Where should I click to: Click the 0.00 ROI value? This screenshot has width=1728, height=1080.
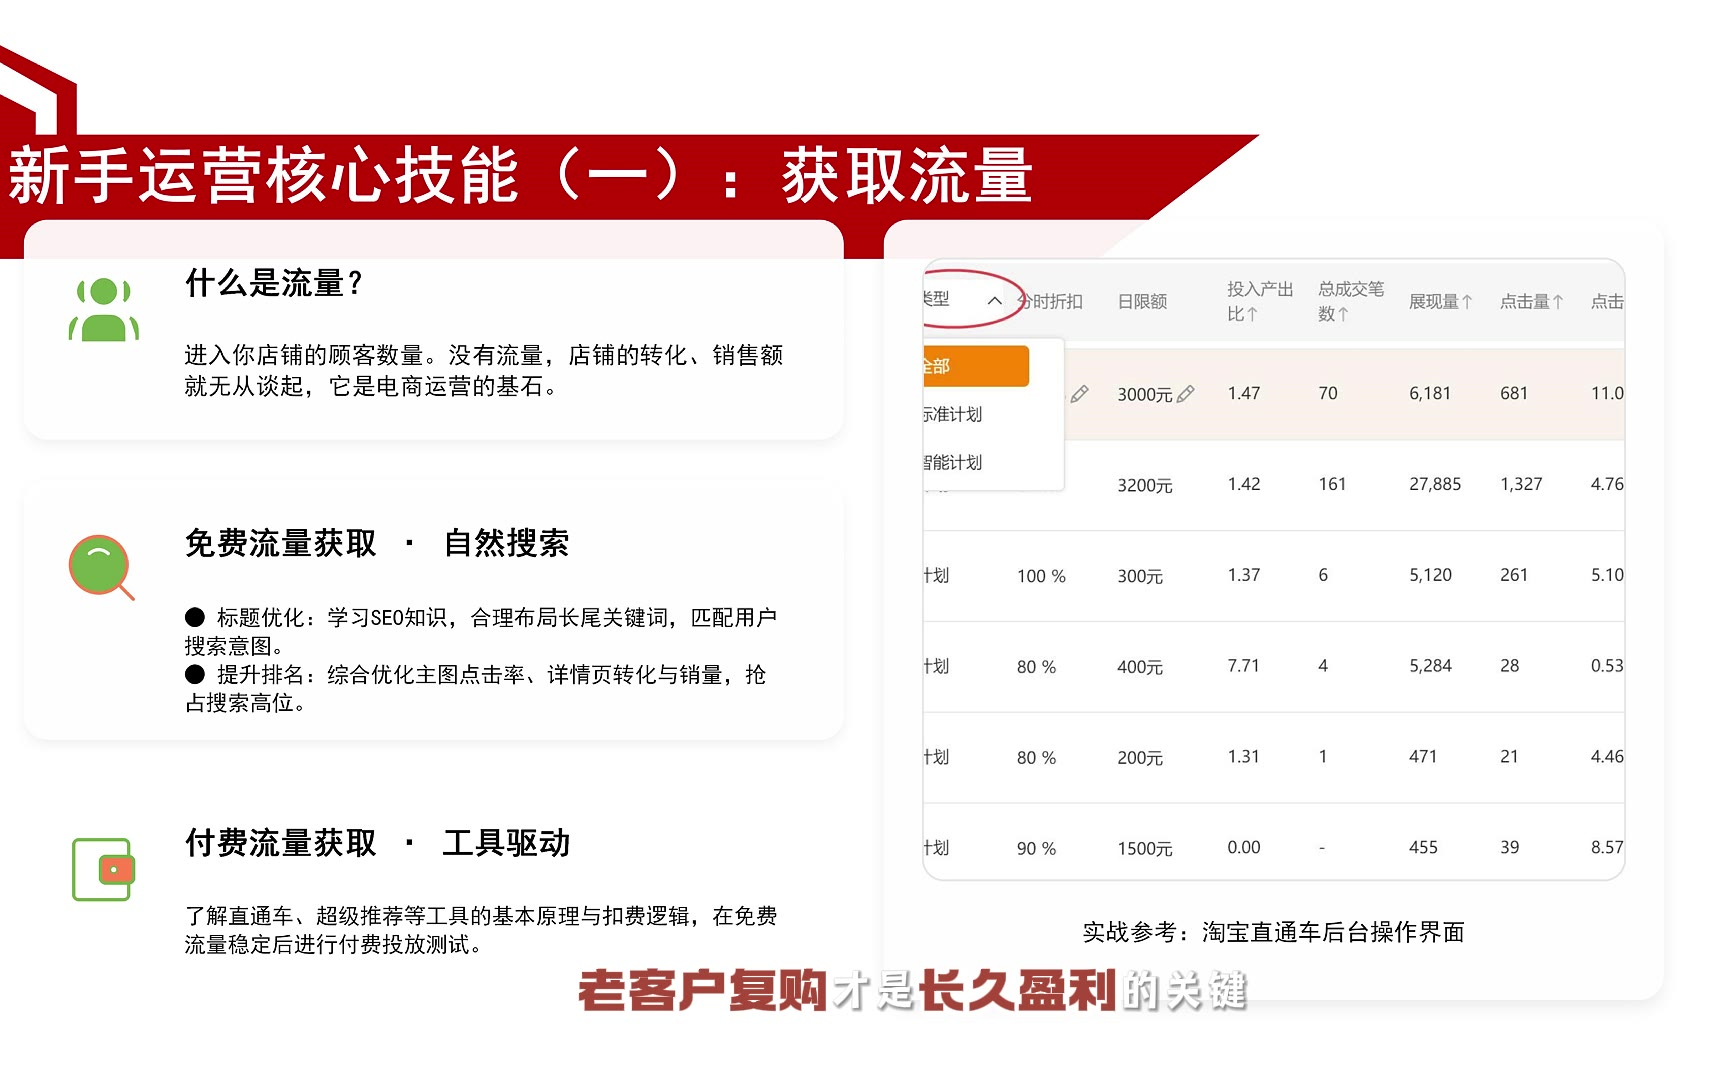click(x=1244, y=848)
